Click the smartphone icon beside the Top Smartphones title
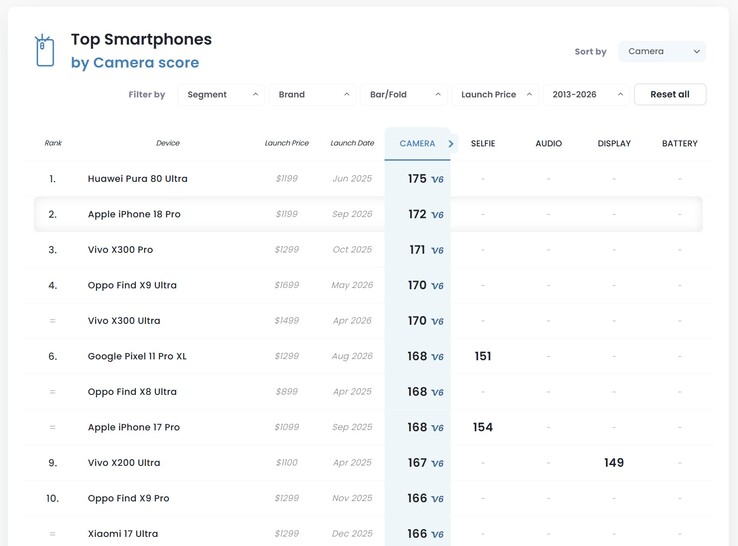The height and width of the screenshot is (546, 738). tap(45, 50)
